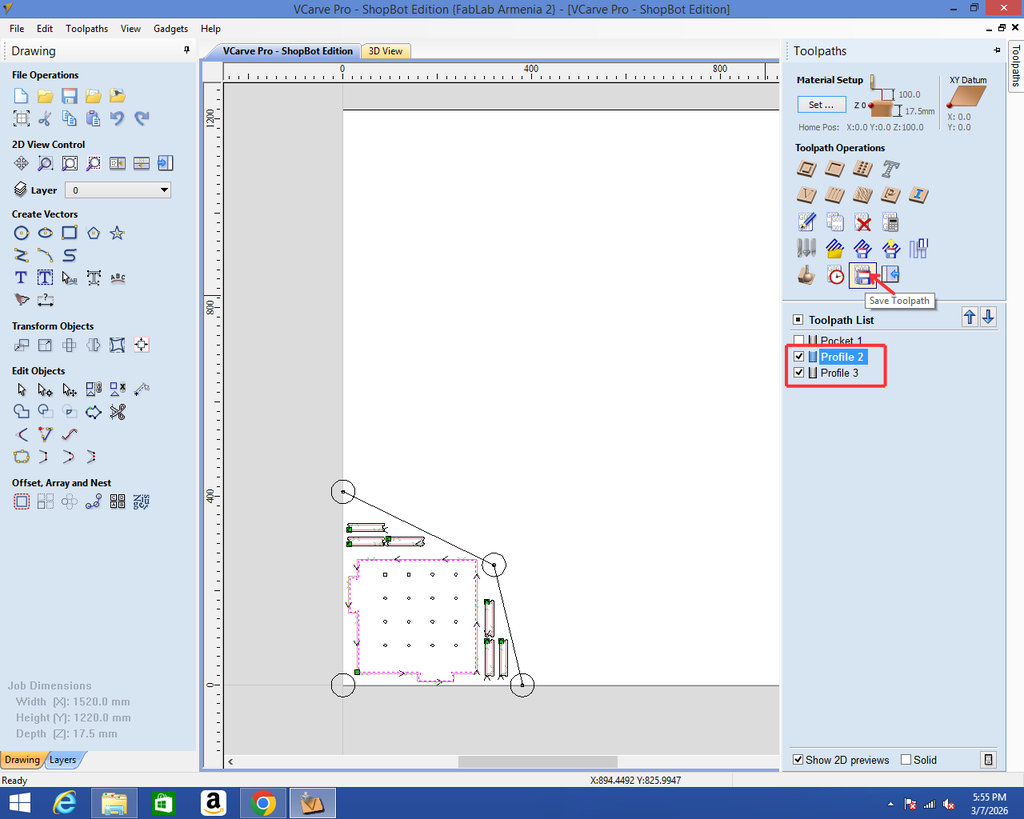Move toolpath up arrow
The width and height of the screenshot is (1024, 819).
(x=970, y=317)
